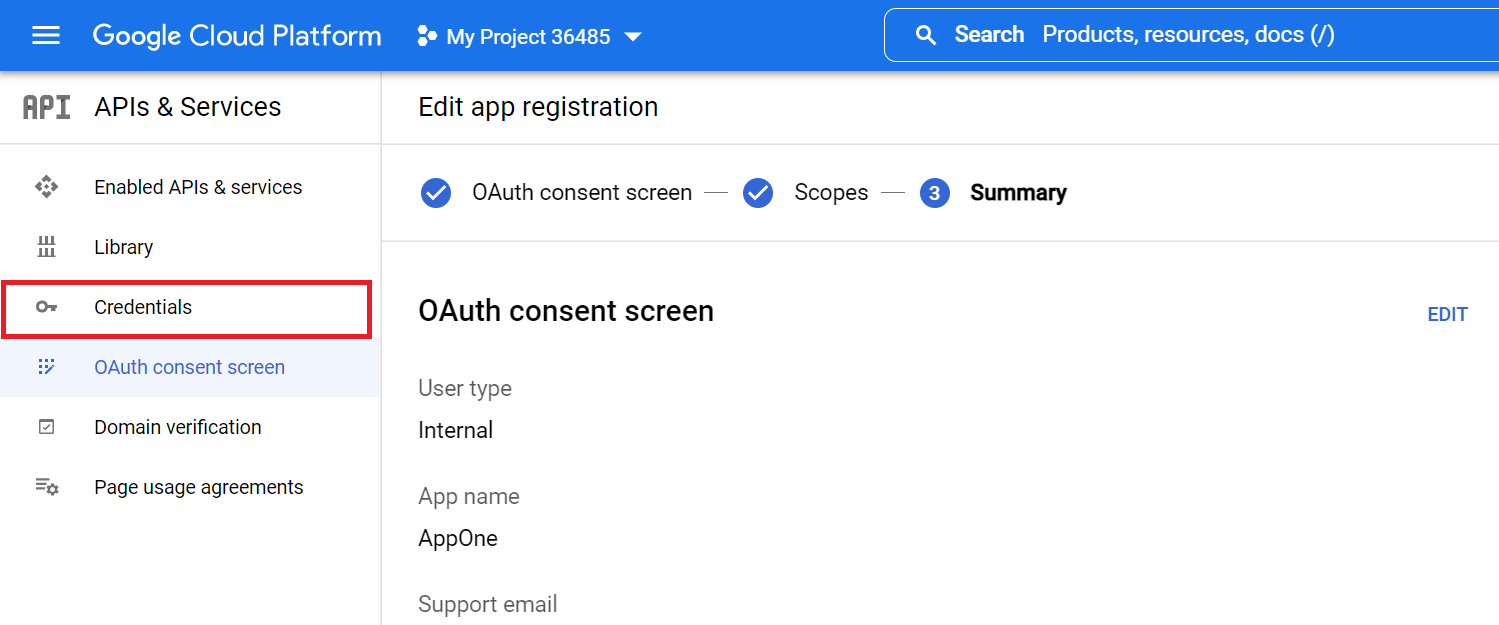This screenshot has height=625, width=1499.
Task: Click the OAuth consent screen sidebar icon
Action: click(46, 367)
